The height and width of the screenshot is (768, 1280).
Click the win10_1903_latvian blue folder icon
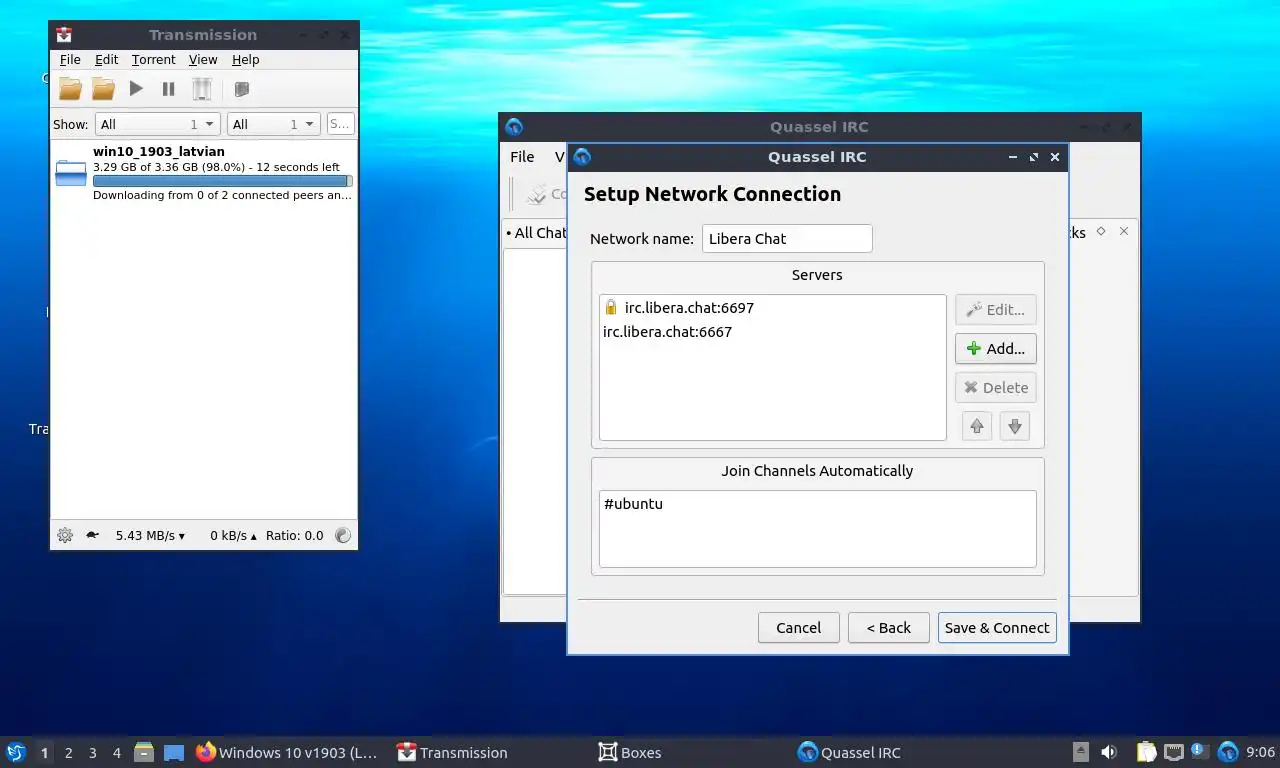(71, 173)
